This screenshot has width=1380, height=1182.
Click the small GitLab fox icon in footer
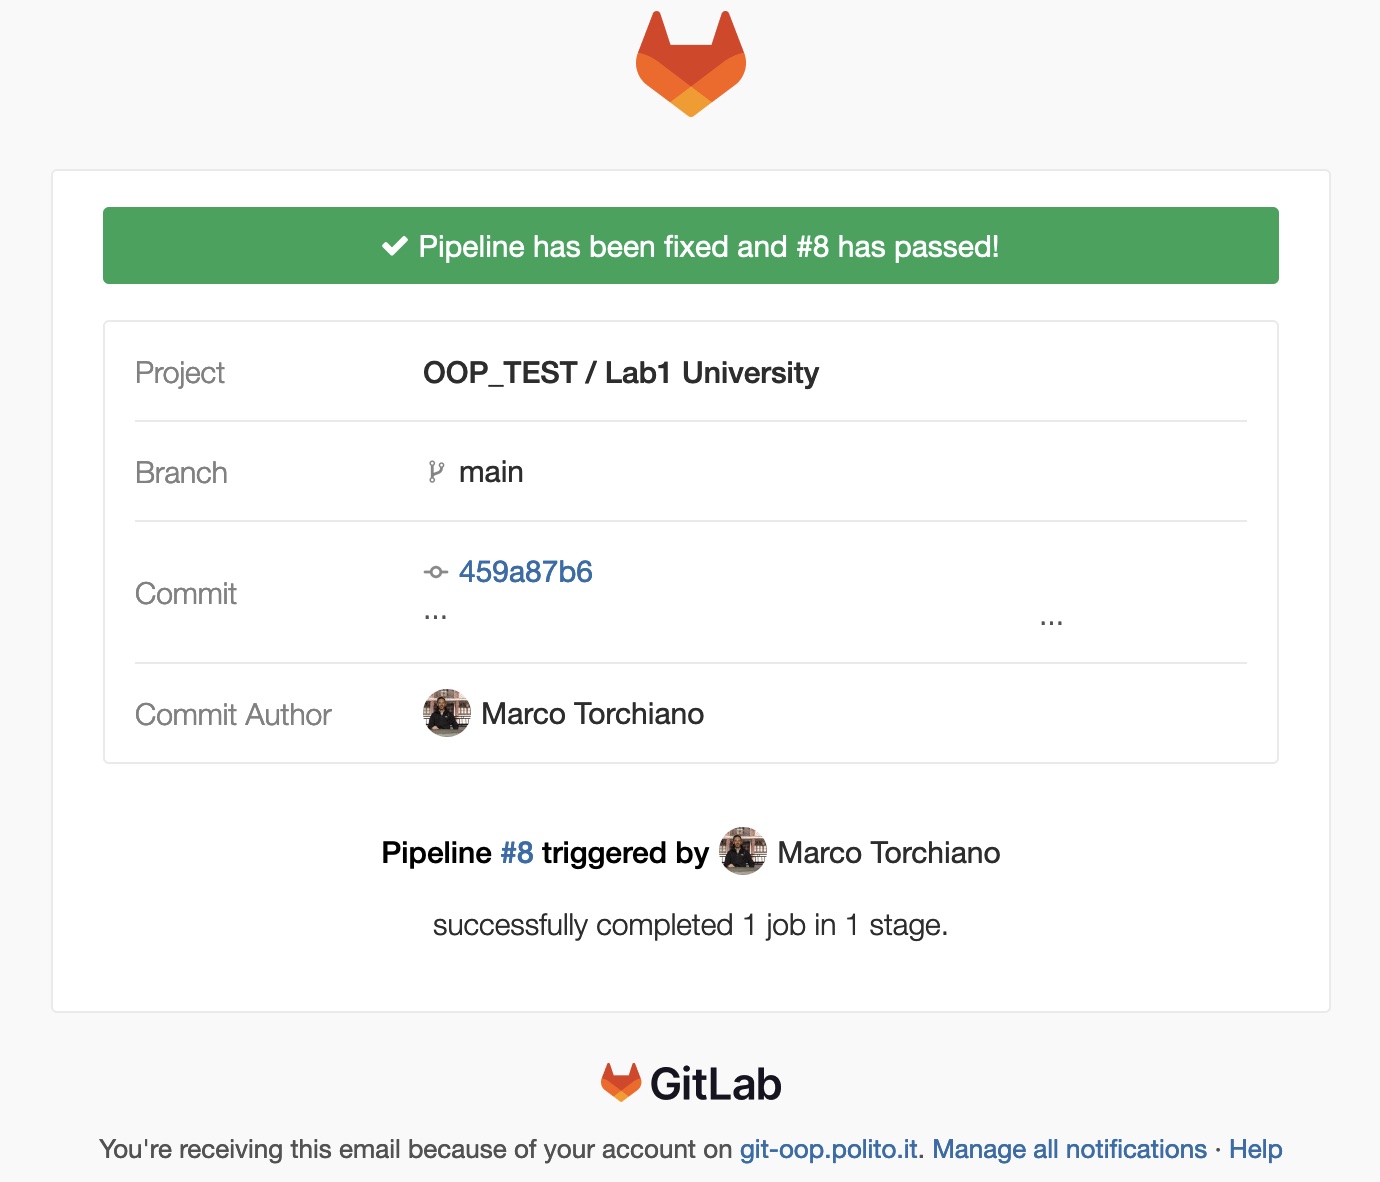coord(621,1083)
